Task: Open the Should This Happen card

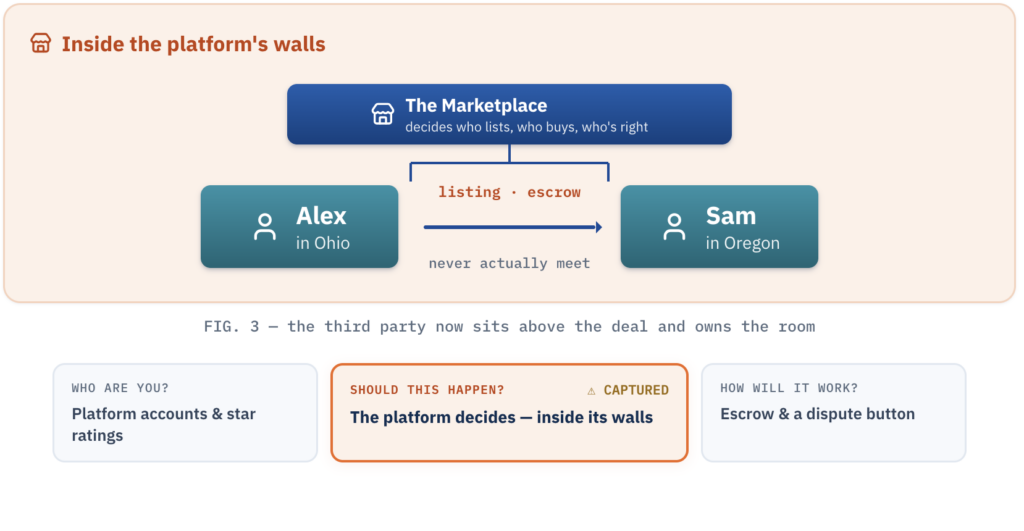Action: click(x=509, y=413)
